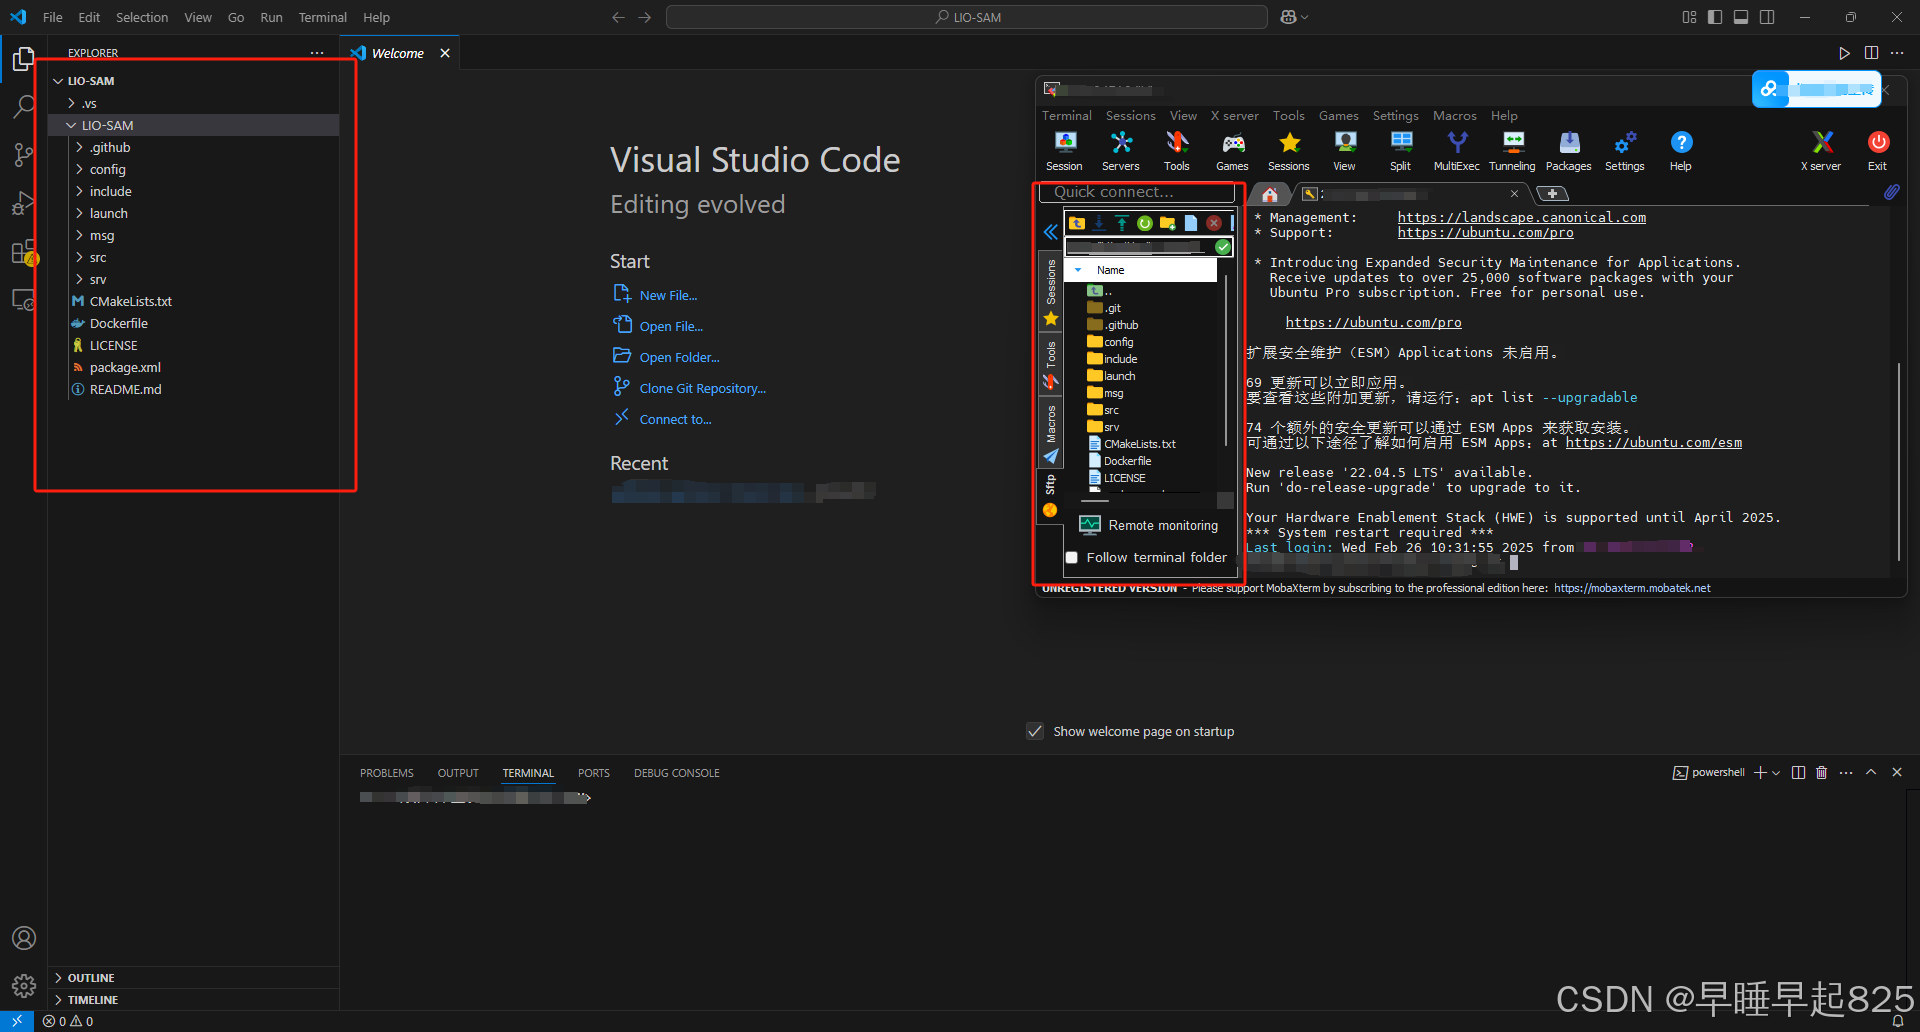Select CMakeLists.txt in the SFTP file list

point(1139,444)
